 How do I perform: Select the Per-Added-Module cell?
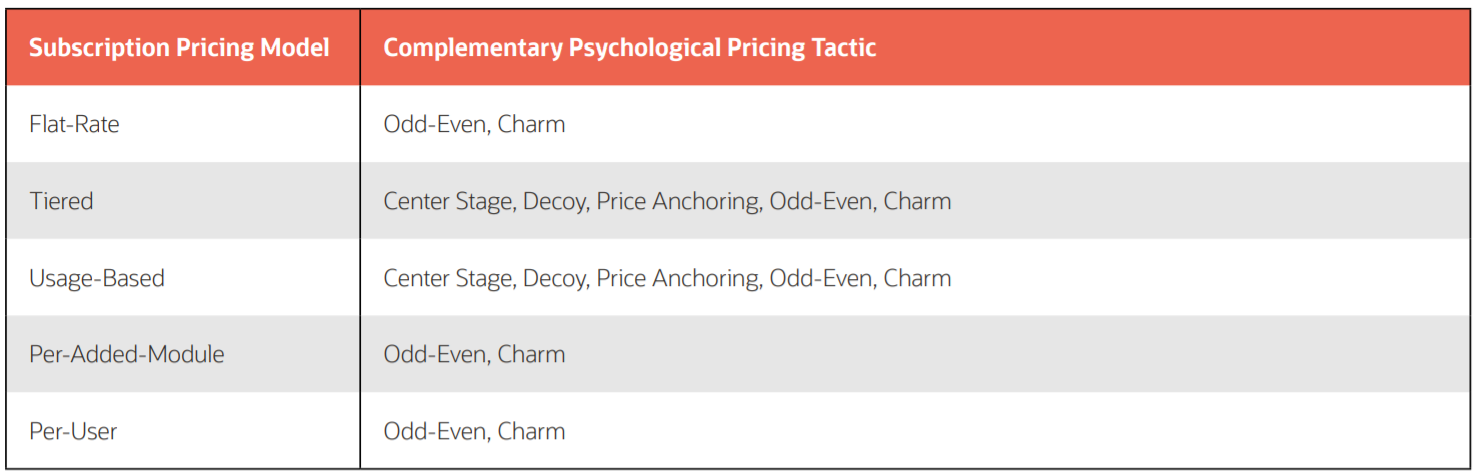(x=127, y=354)
